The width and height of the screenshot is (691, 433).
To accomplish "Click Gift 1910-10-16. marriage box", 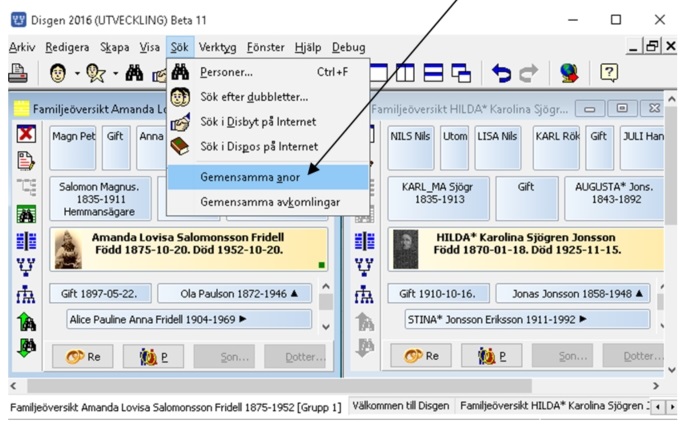I will 438,293.
